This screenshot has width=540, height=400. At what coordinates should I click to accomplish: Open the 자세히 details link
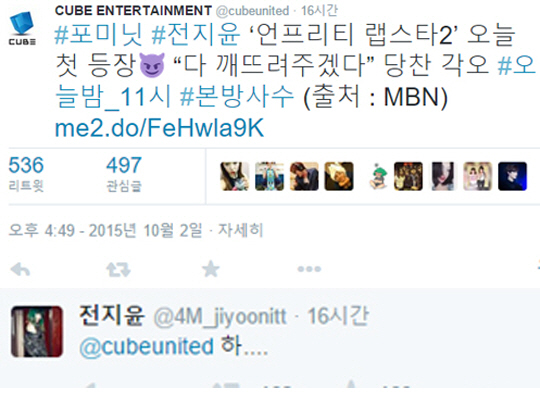tap(241, 230)
